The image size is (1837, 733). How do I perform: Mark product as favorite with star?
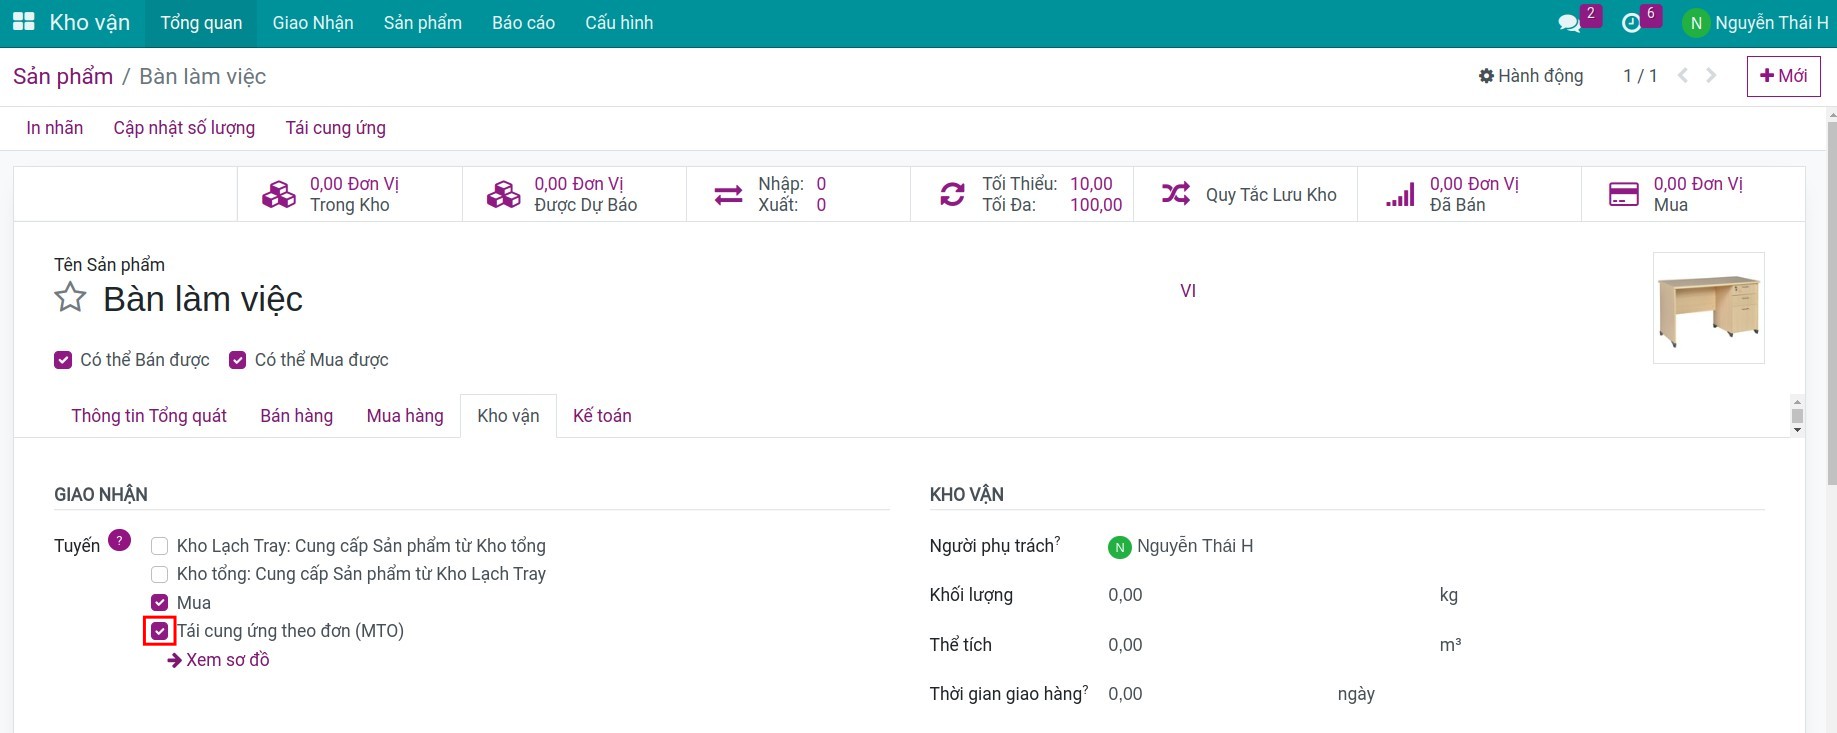click(70, 298)
